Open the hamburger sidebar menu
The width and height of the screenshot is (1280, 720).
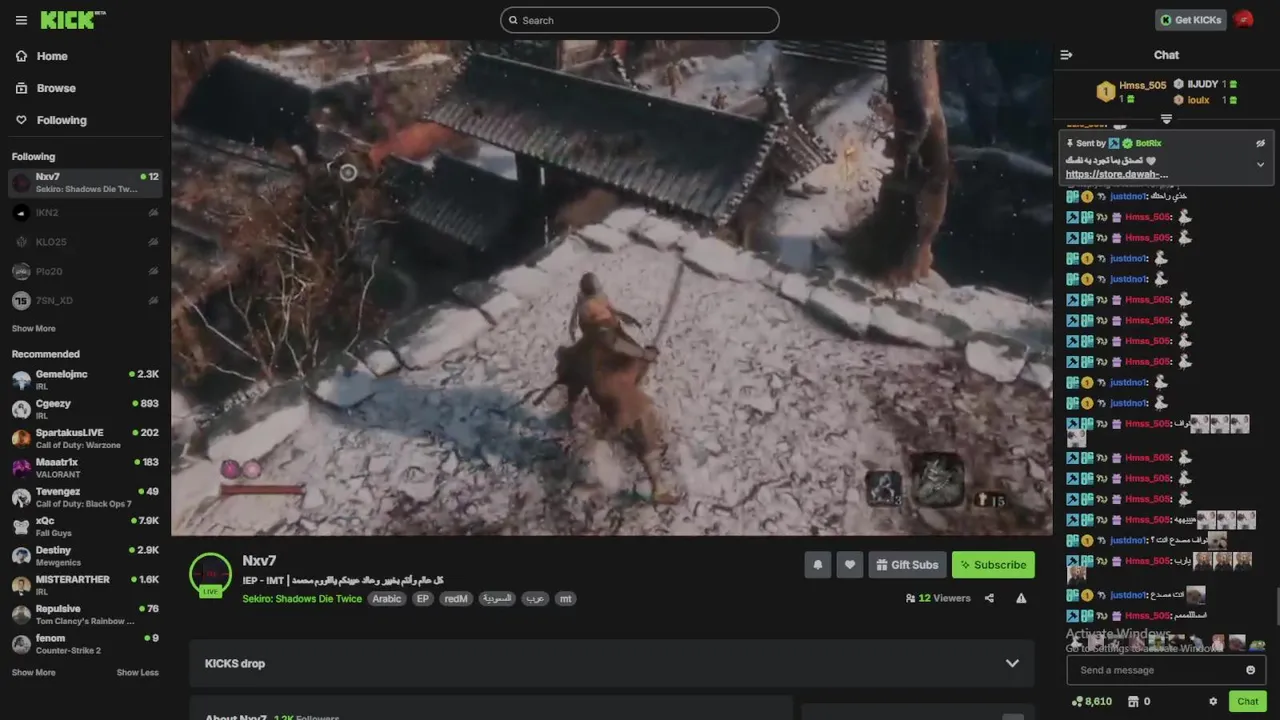[x=21, y=20]
